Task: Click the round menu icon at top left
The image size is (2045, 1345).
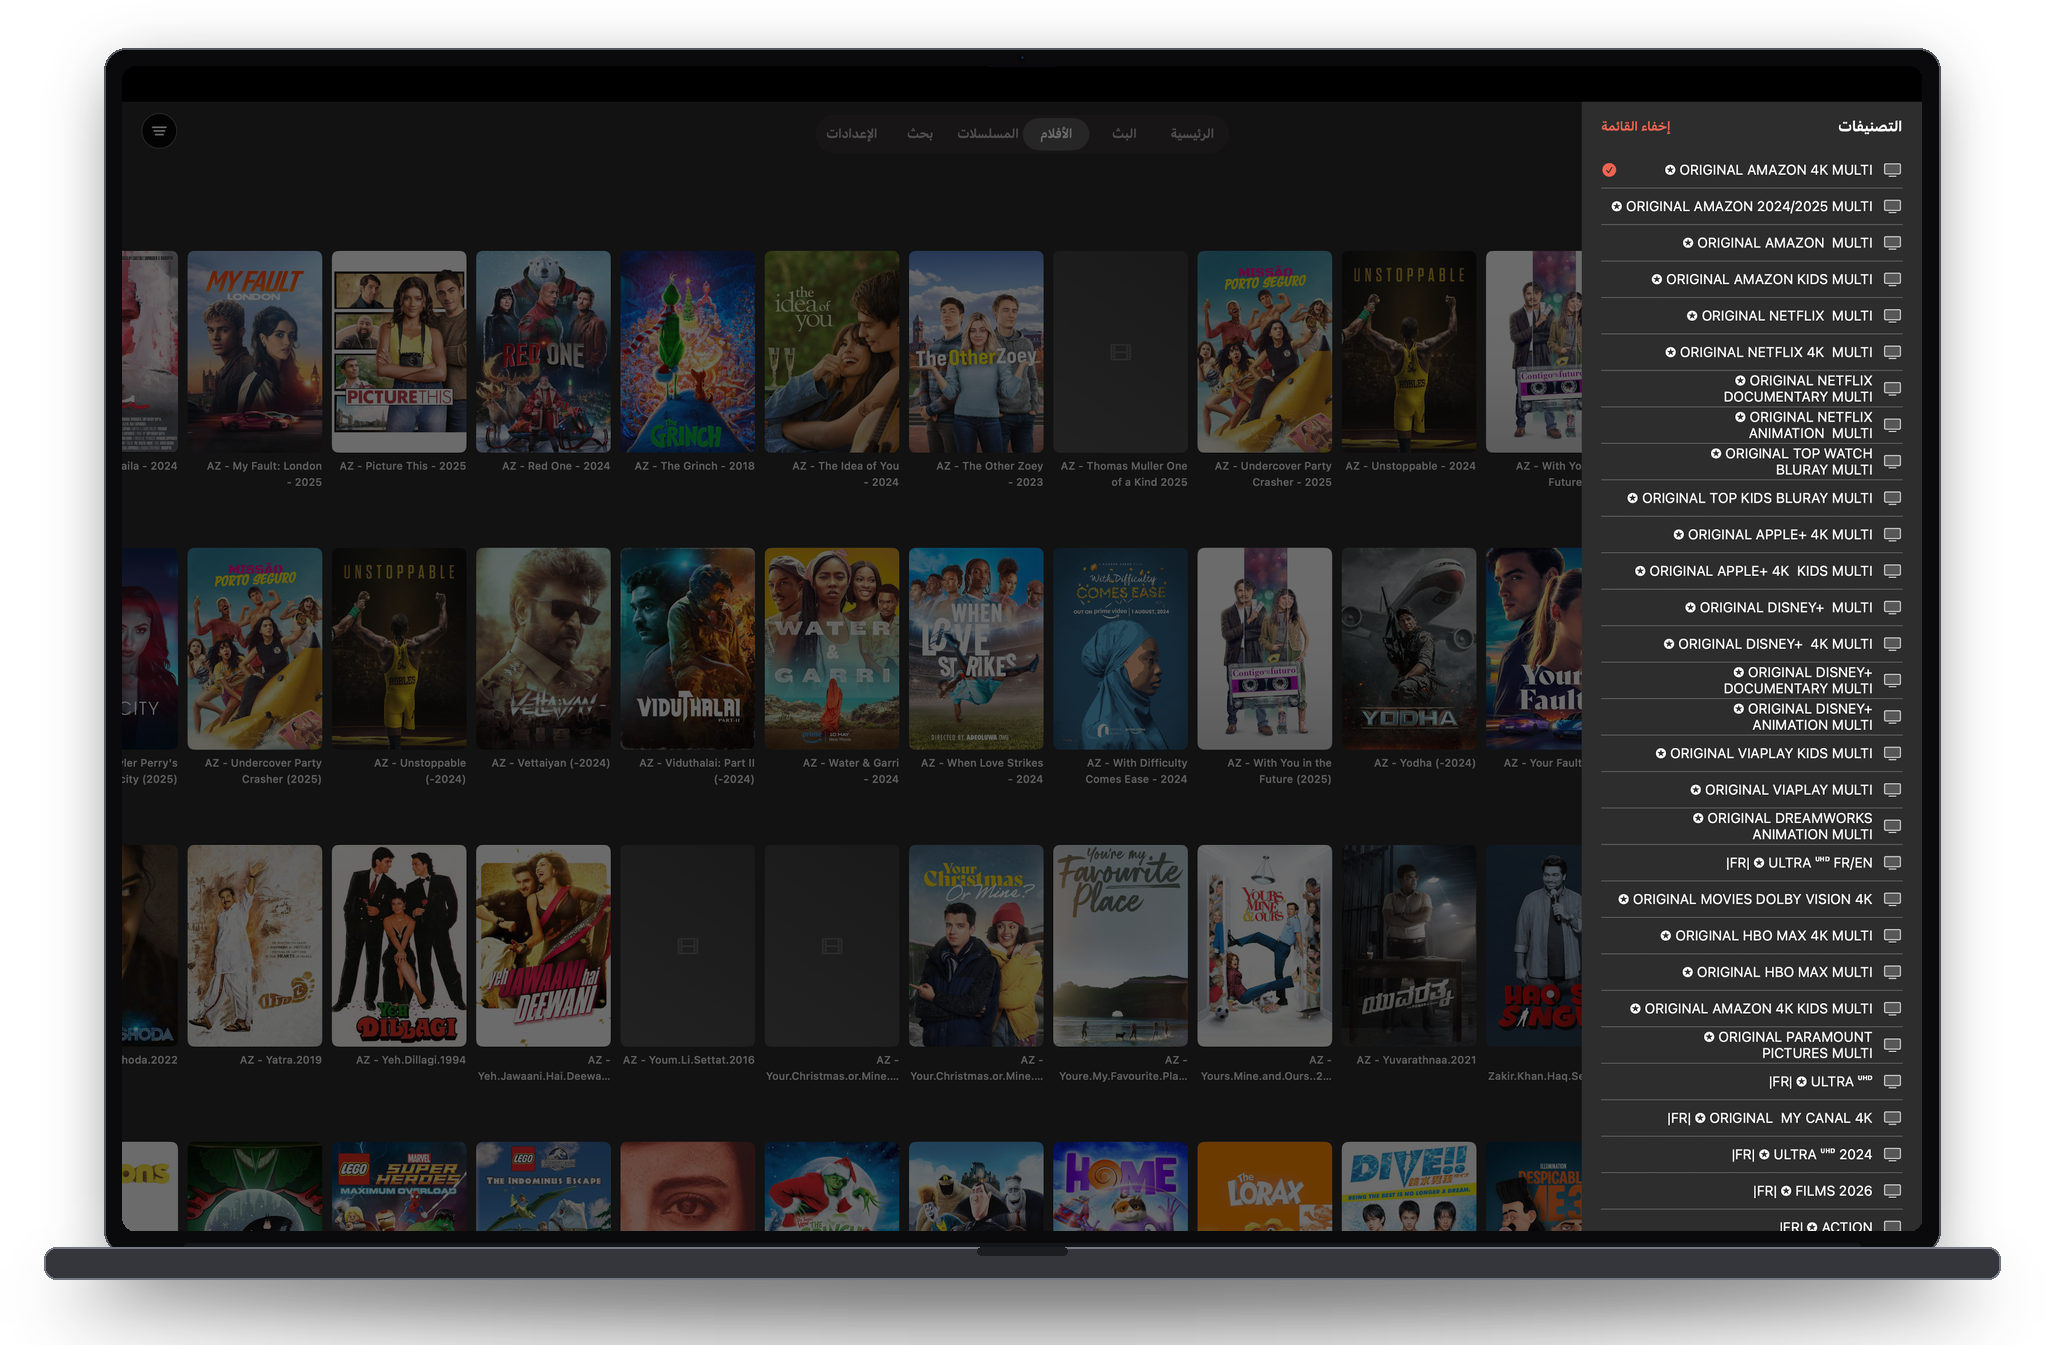Action: tap(159, 131)
